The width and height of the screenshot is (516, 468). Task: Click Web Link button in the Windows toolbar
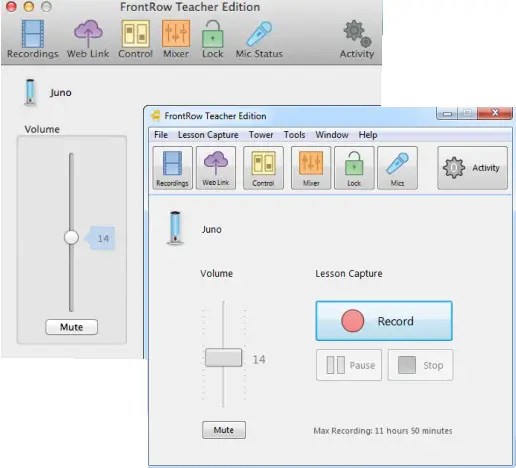pos(216,168)
